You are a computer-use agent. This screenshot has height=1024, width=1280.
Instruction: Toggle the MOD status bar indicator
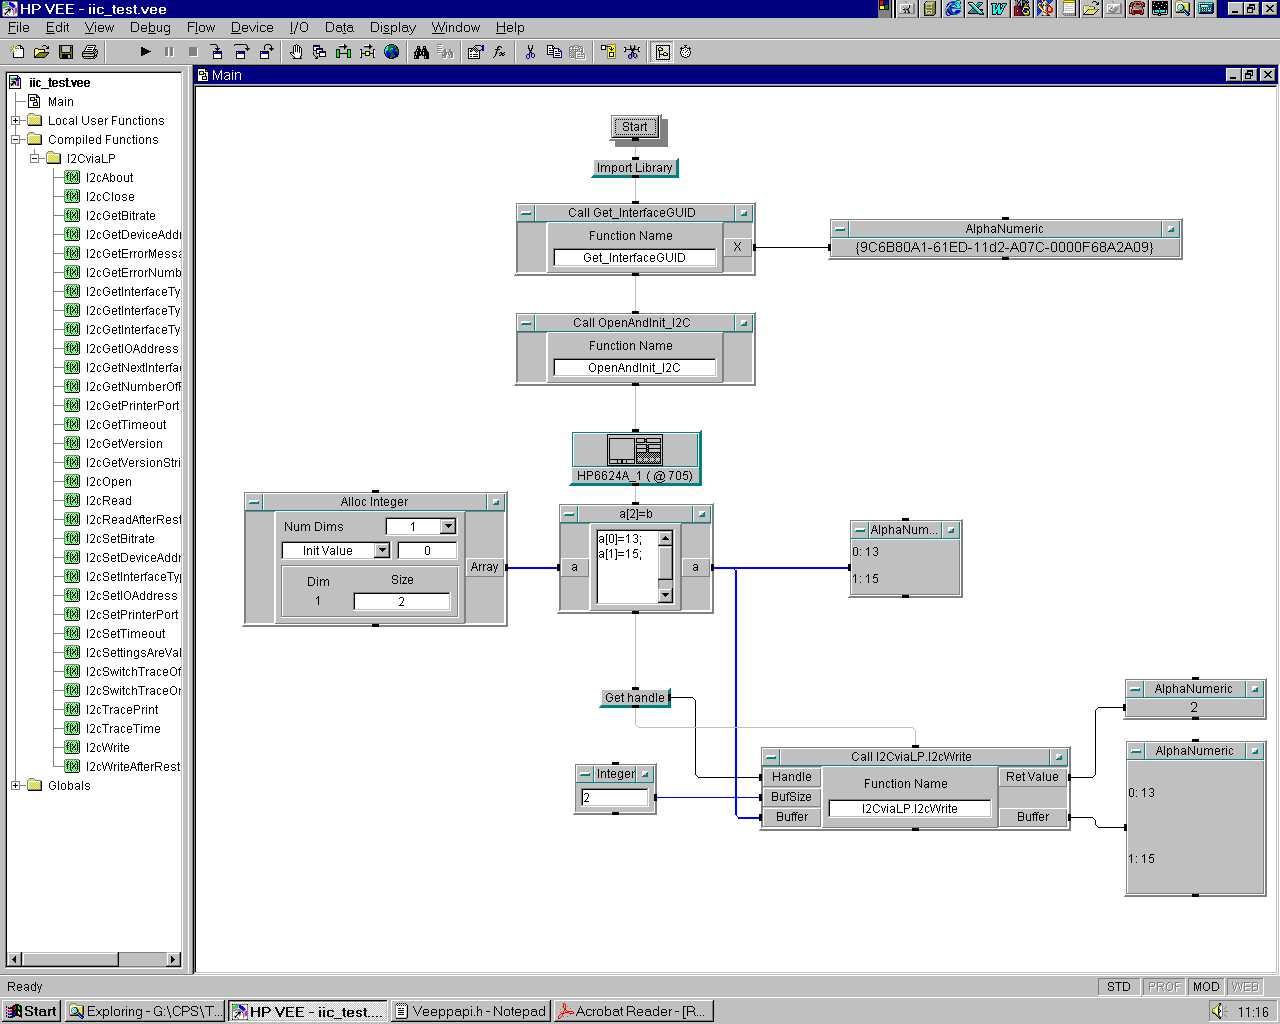[1205, 987]
